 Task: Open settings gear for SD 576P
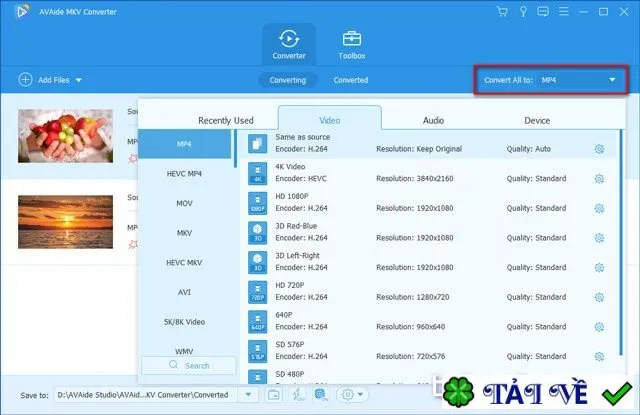pos(599,357)
